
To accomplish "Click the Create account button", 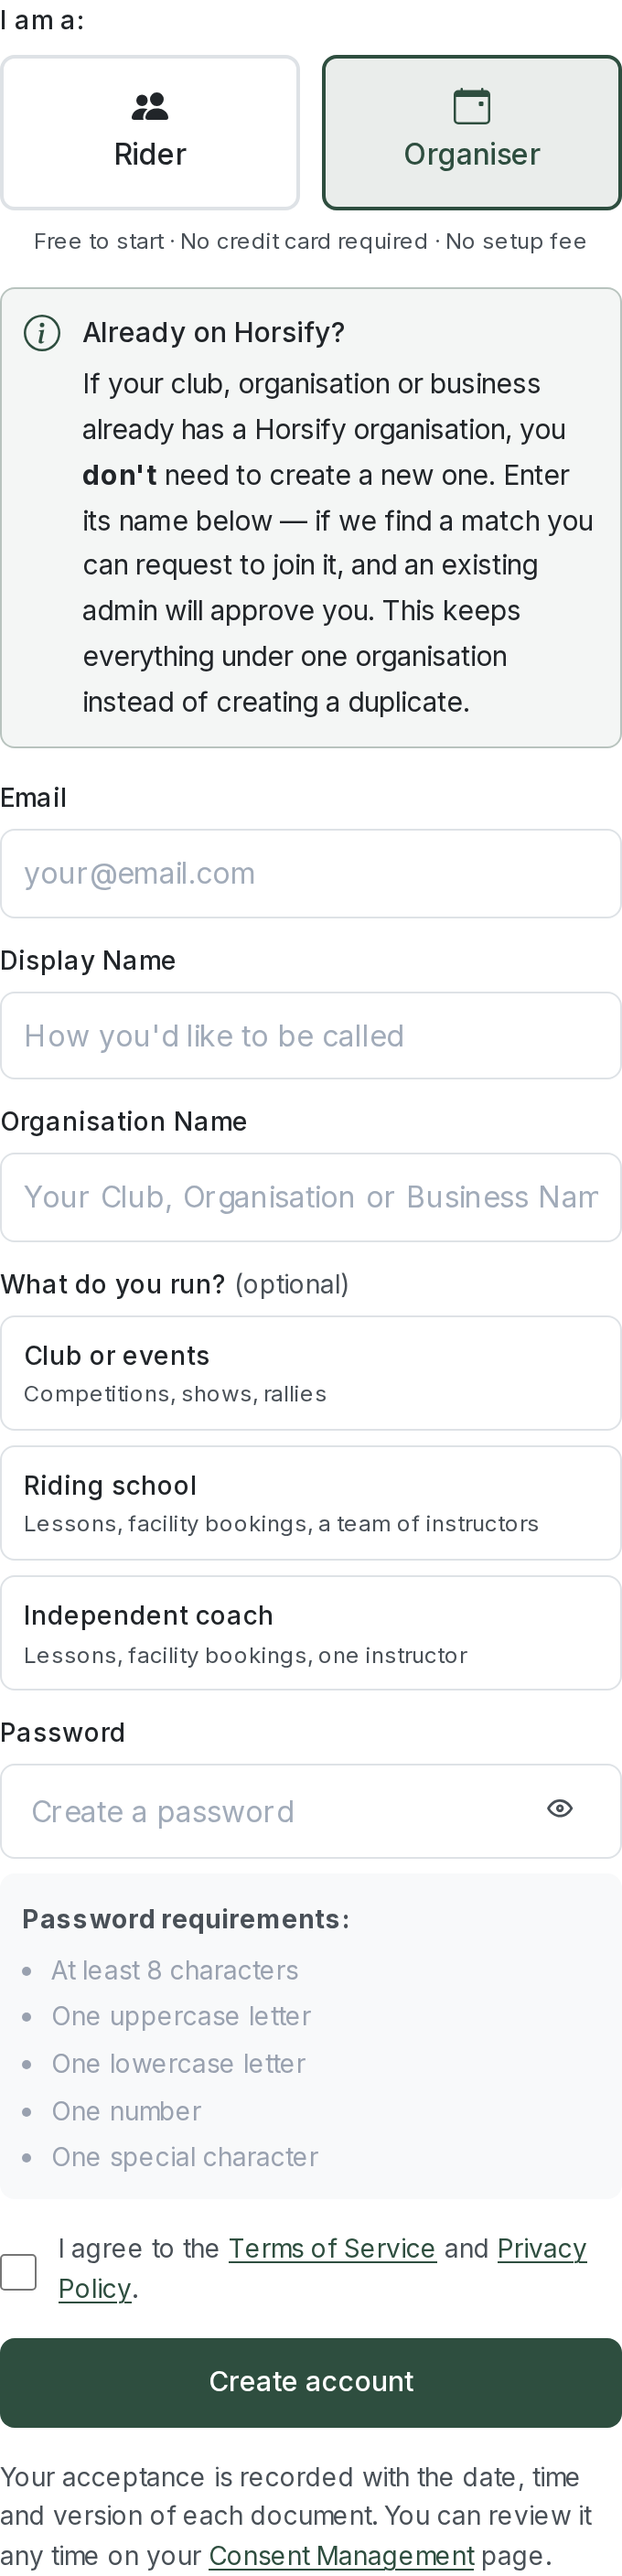I will pyautogui.click(x=311, y=2383).
